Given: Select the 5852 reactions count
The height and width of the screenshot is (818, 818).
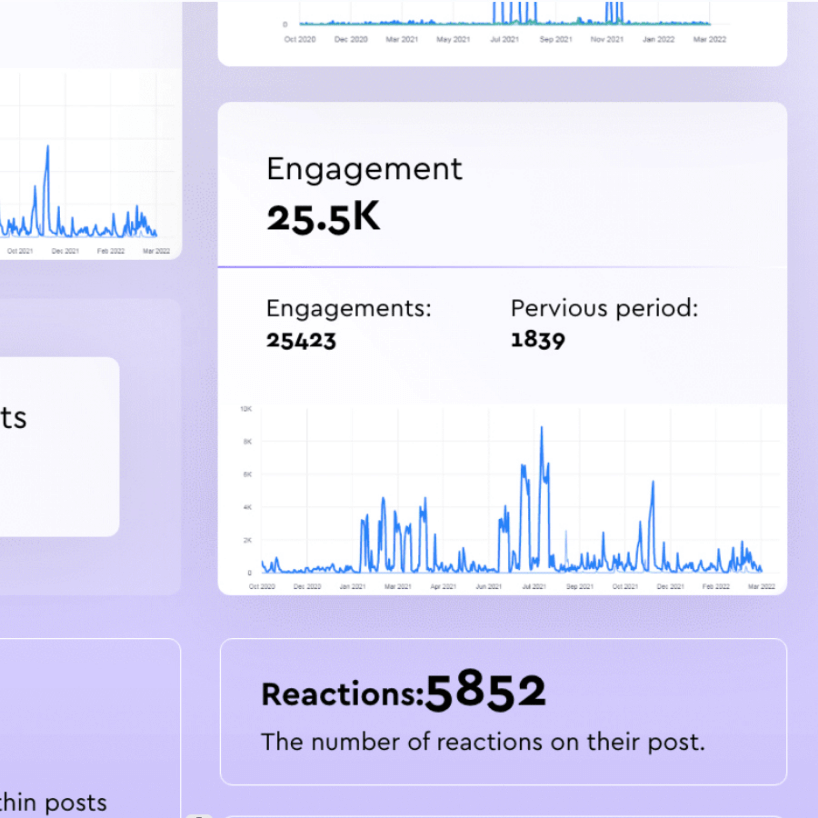Looking at the screenshot, I should [x=486, y=692].
